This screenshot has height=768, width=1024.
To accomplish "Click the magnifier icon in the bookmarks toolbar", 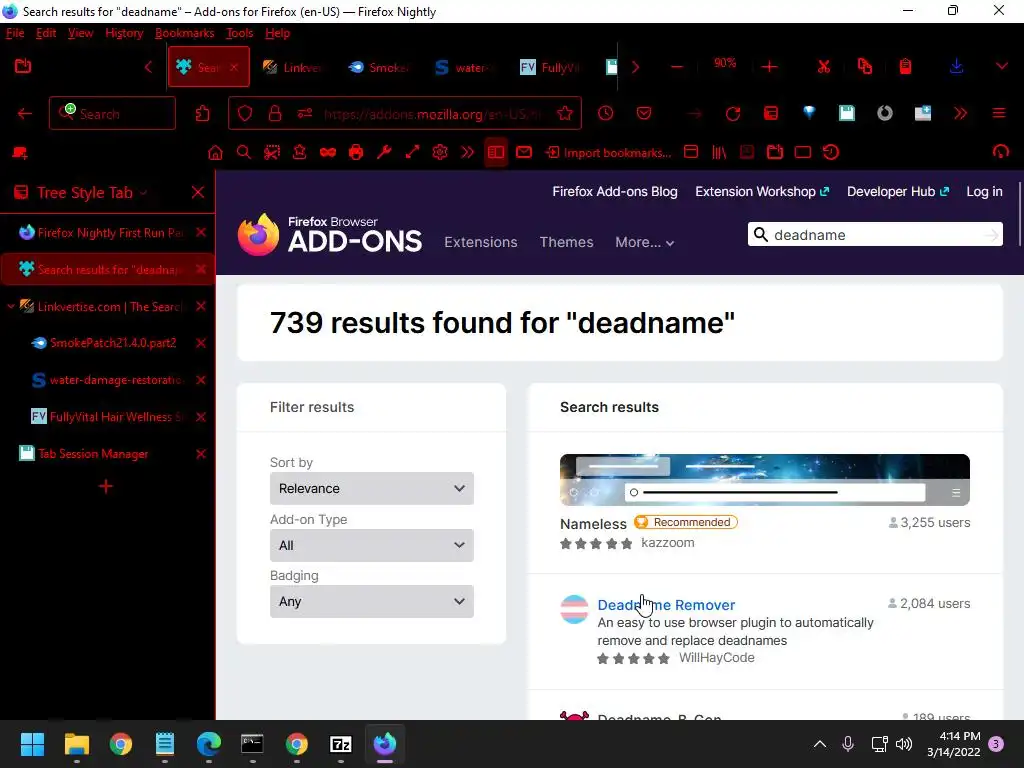I will coord(244,153).
